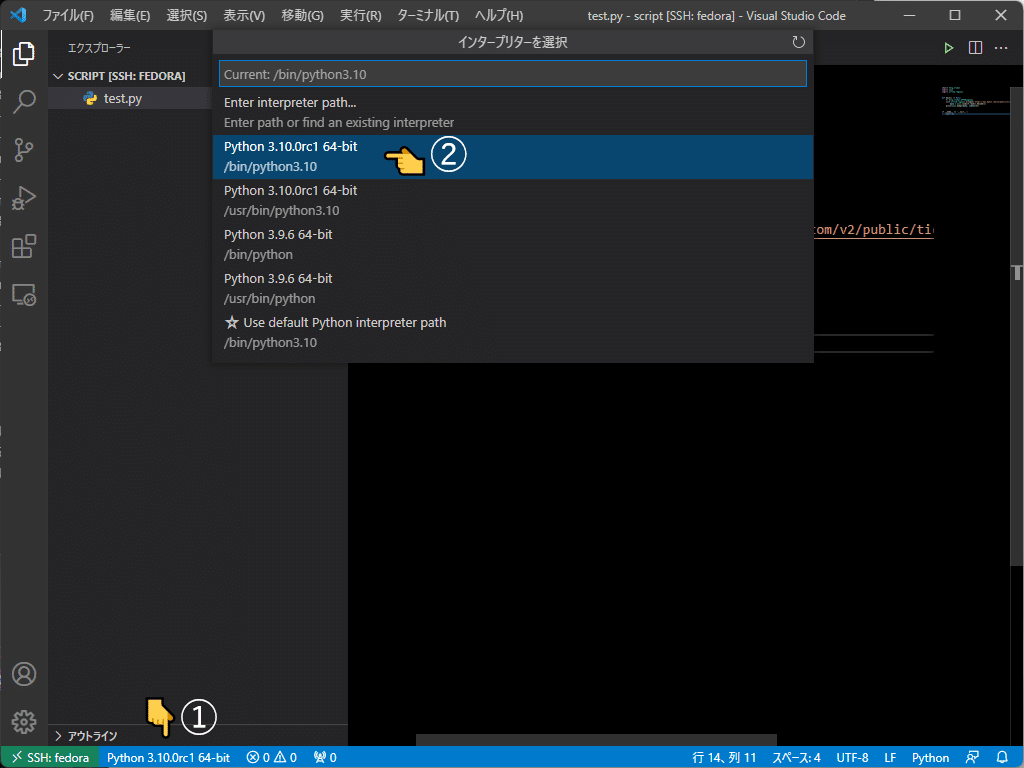Image resolution: width=1024 pixels, height=768 pixels.
Task: Open the Accounts icon
Action: pyautogui.click(x=24, y=674)
